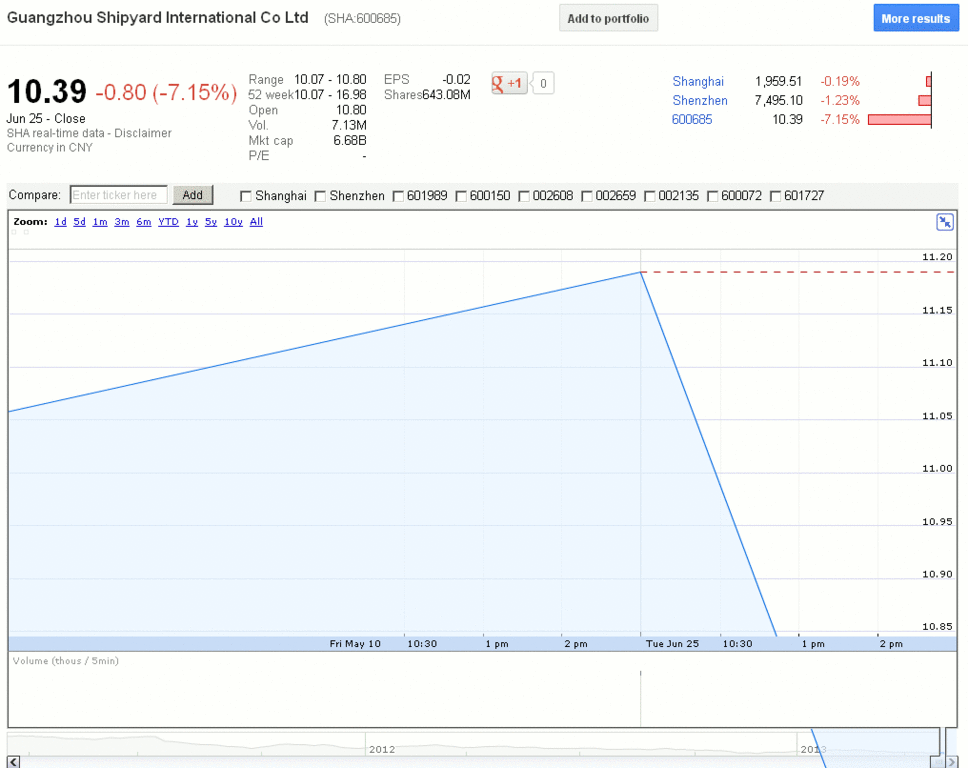
Task: Show All history in chart zoom
Action: pos(256,222)
